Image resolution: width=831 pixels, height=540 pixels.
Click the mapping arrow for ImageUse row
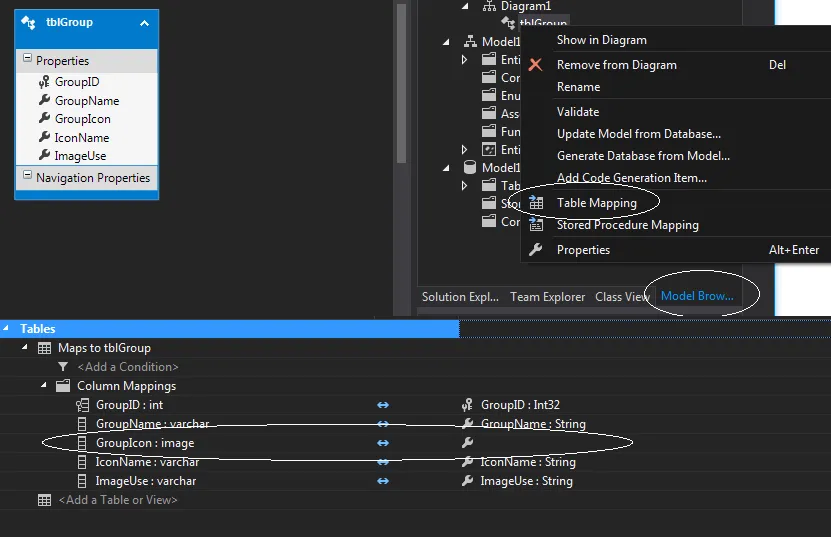(x=383, y=481)
